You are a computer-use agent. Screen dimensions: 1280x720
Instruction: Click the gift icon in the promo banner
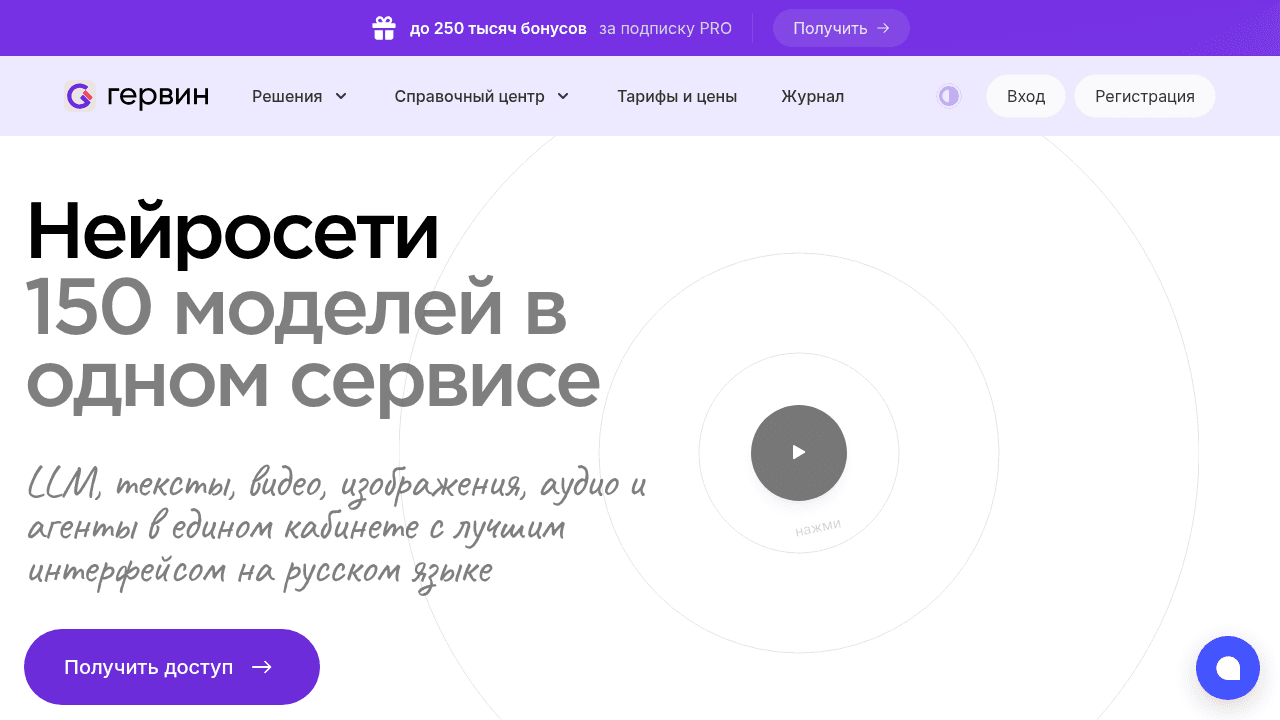click(384, 28)
